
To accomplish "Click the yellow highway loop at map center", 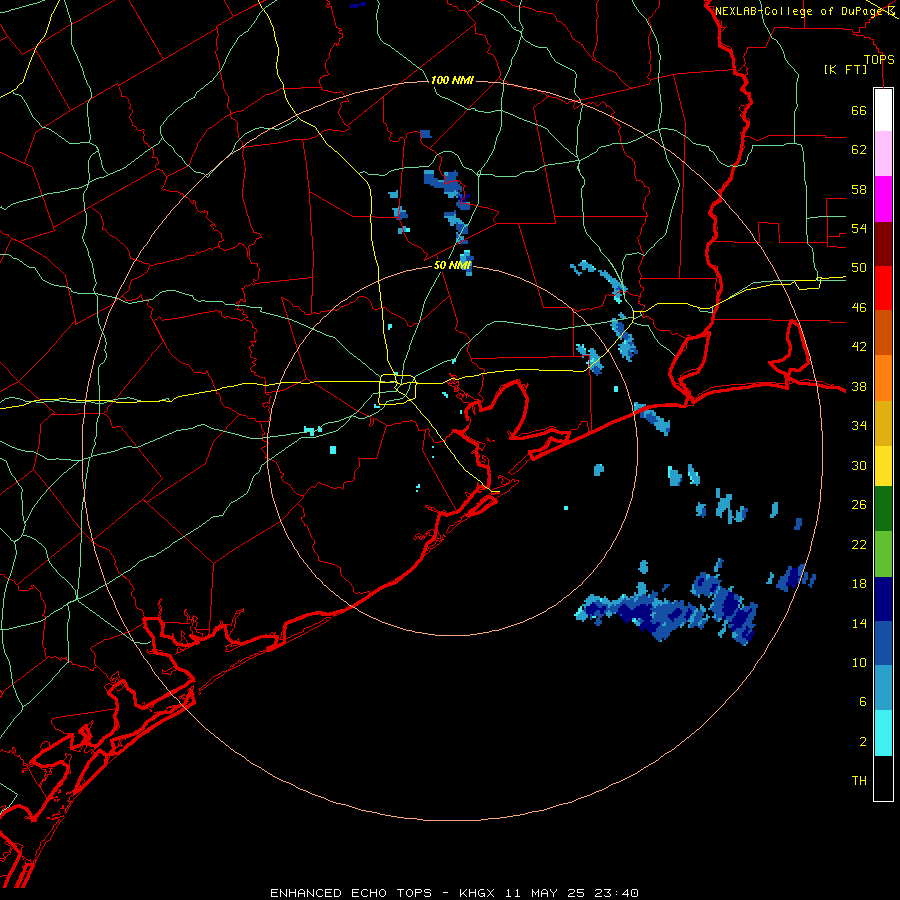I will 397,389.
